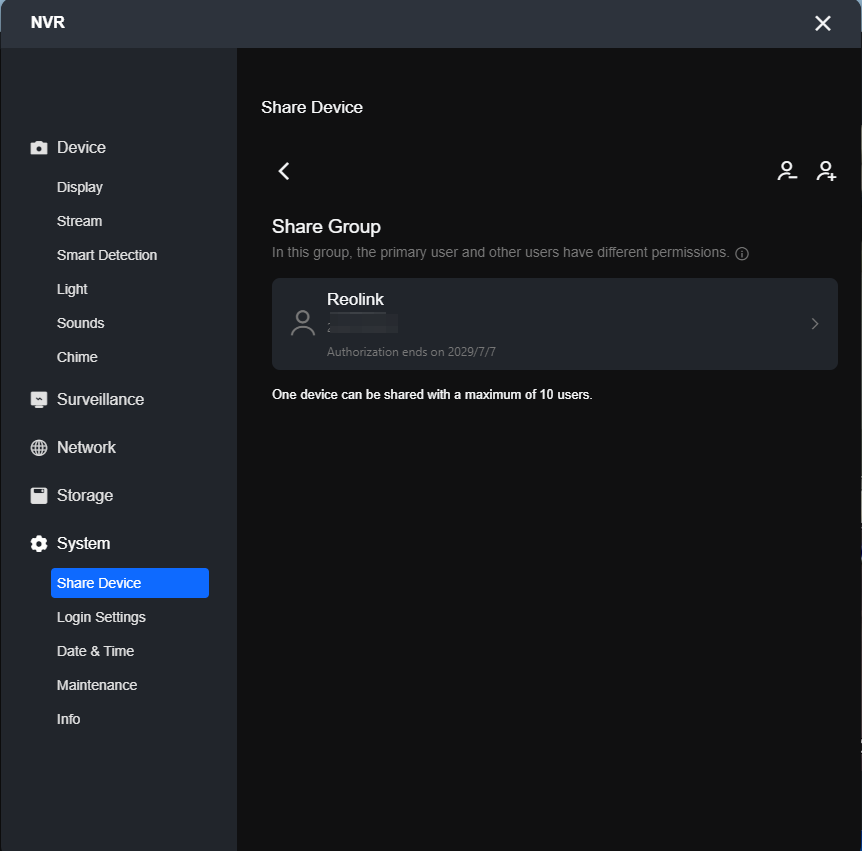Screen dimensions: 862x851
Task: Select the Share Device menu item
Action: 130,583
